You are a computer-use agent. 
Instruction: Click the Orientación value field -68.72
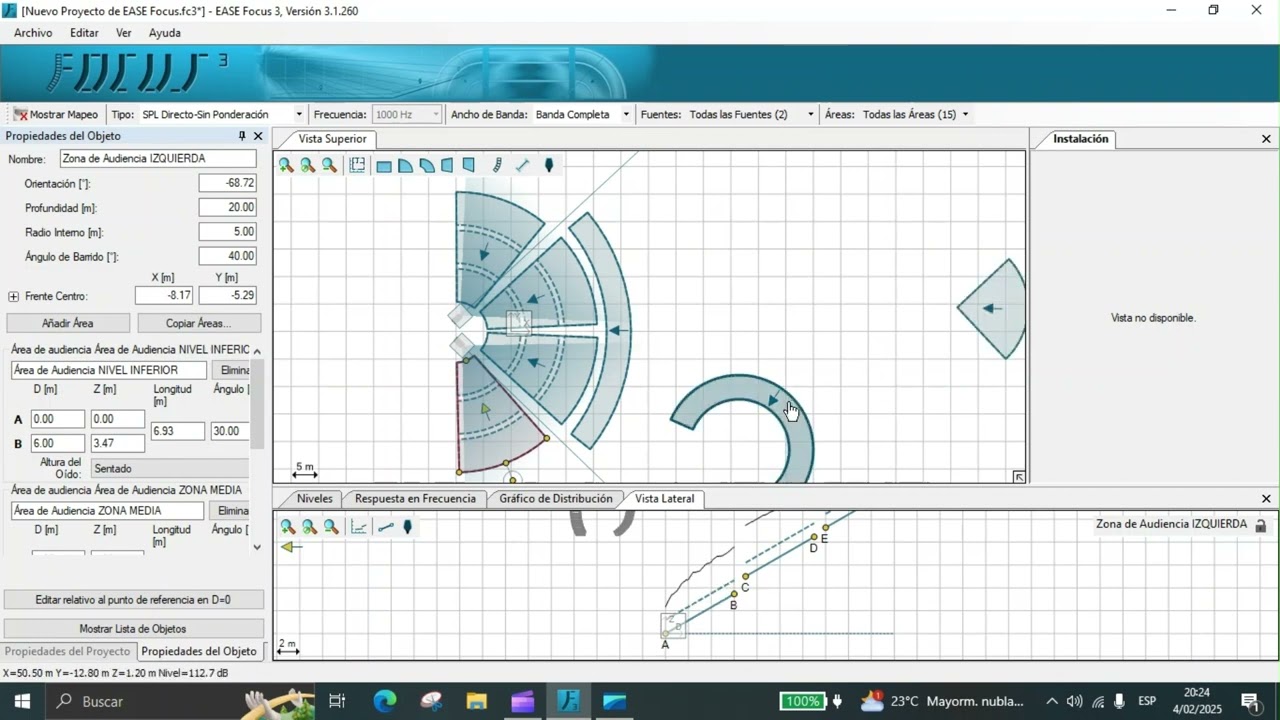click(227, 183)
